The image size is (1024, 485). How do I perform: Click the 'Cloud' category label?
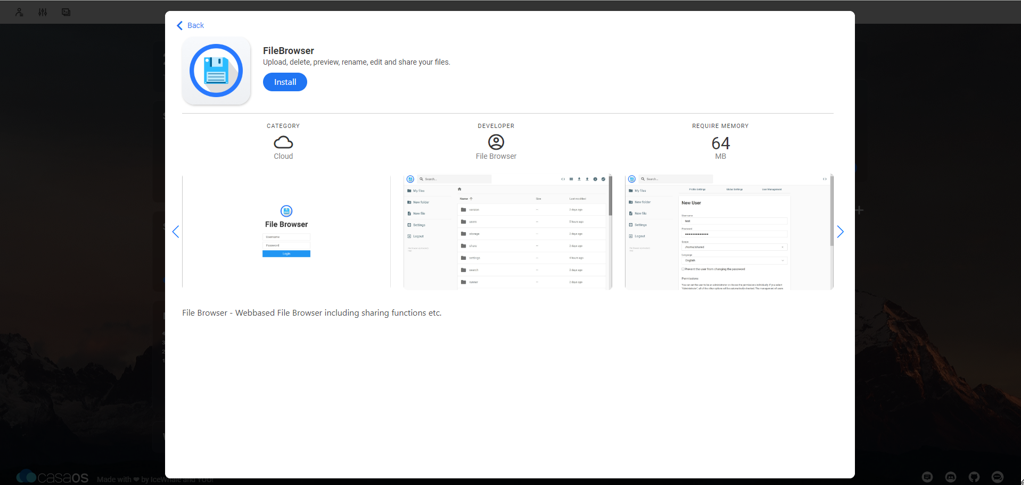coord(283,157)
